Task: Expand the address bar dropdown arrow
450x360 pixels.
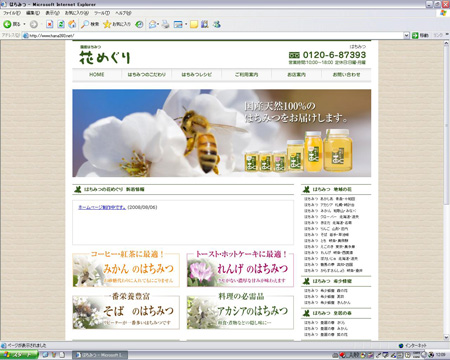Action: (x=406, y=35)
